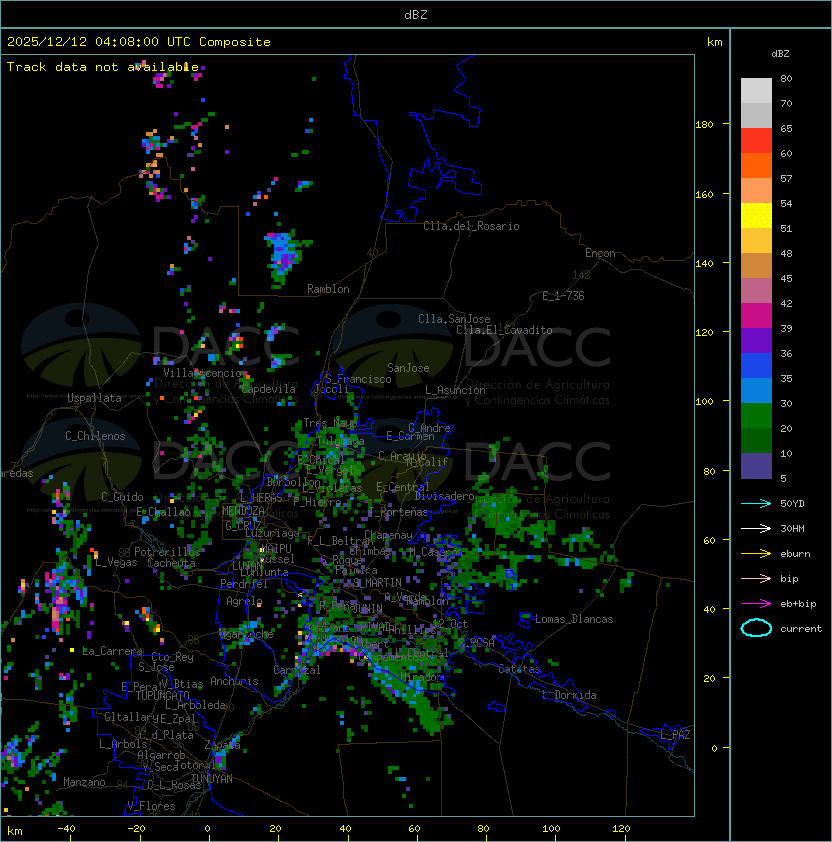Viewport: 832px width, 842px height.
Task: Click the 'E_1-736' label
Action: (563, 296)
